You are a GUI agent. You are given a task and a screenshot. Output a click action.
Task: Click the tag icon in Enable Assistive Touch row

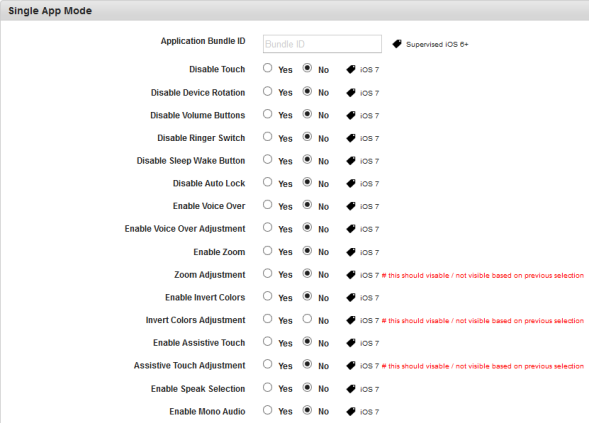point(350,343)
